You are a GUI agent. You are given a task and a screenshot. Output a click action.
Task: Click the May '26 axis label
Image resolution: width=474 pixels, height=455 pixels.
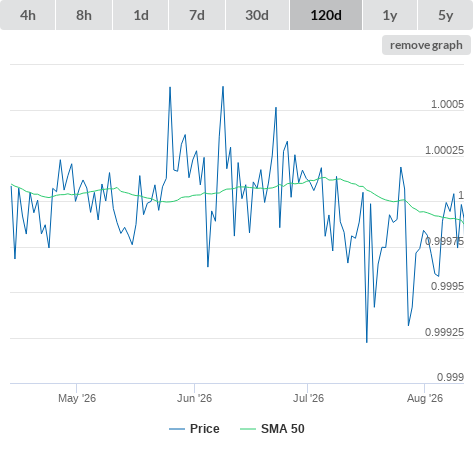tap(77, 398)
